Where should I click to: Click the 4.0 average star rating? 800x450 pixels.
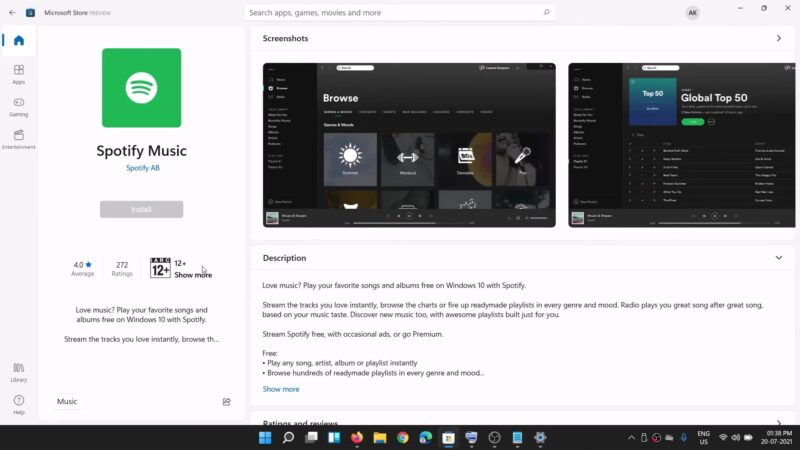(x=83, y=268)
